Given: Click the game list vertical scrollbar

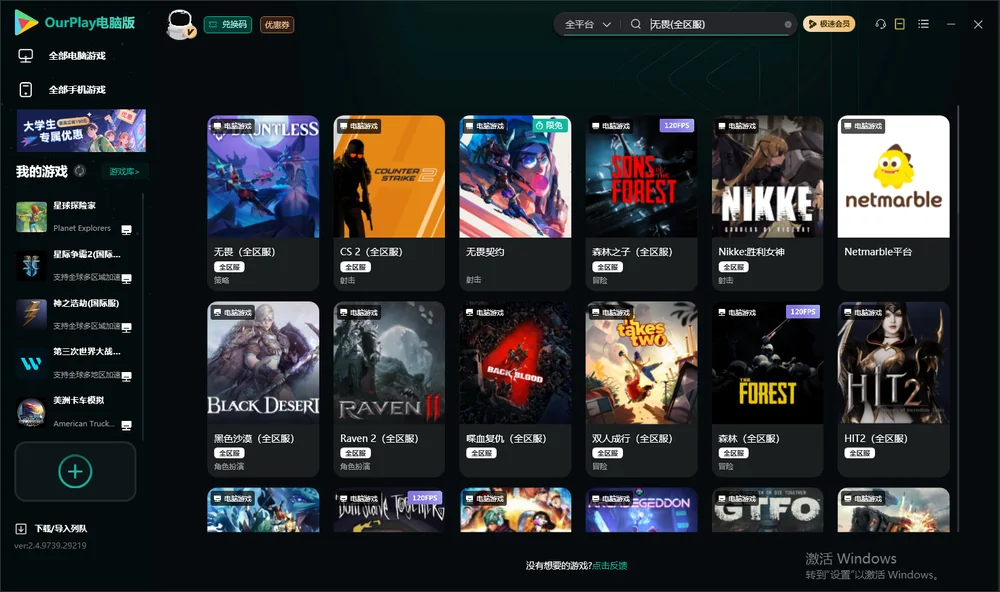Looking at the screenshot, I should (x=958, y=318).
